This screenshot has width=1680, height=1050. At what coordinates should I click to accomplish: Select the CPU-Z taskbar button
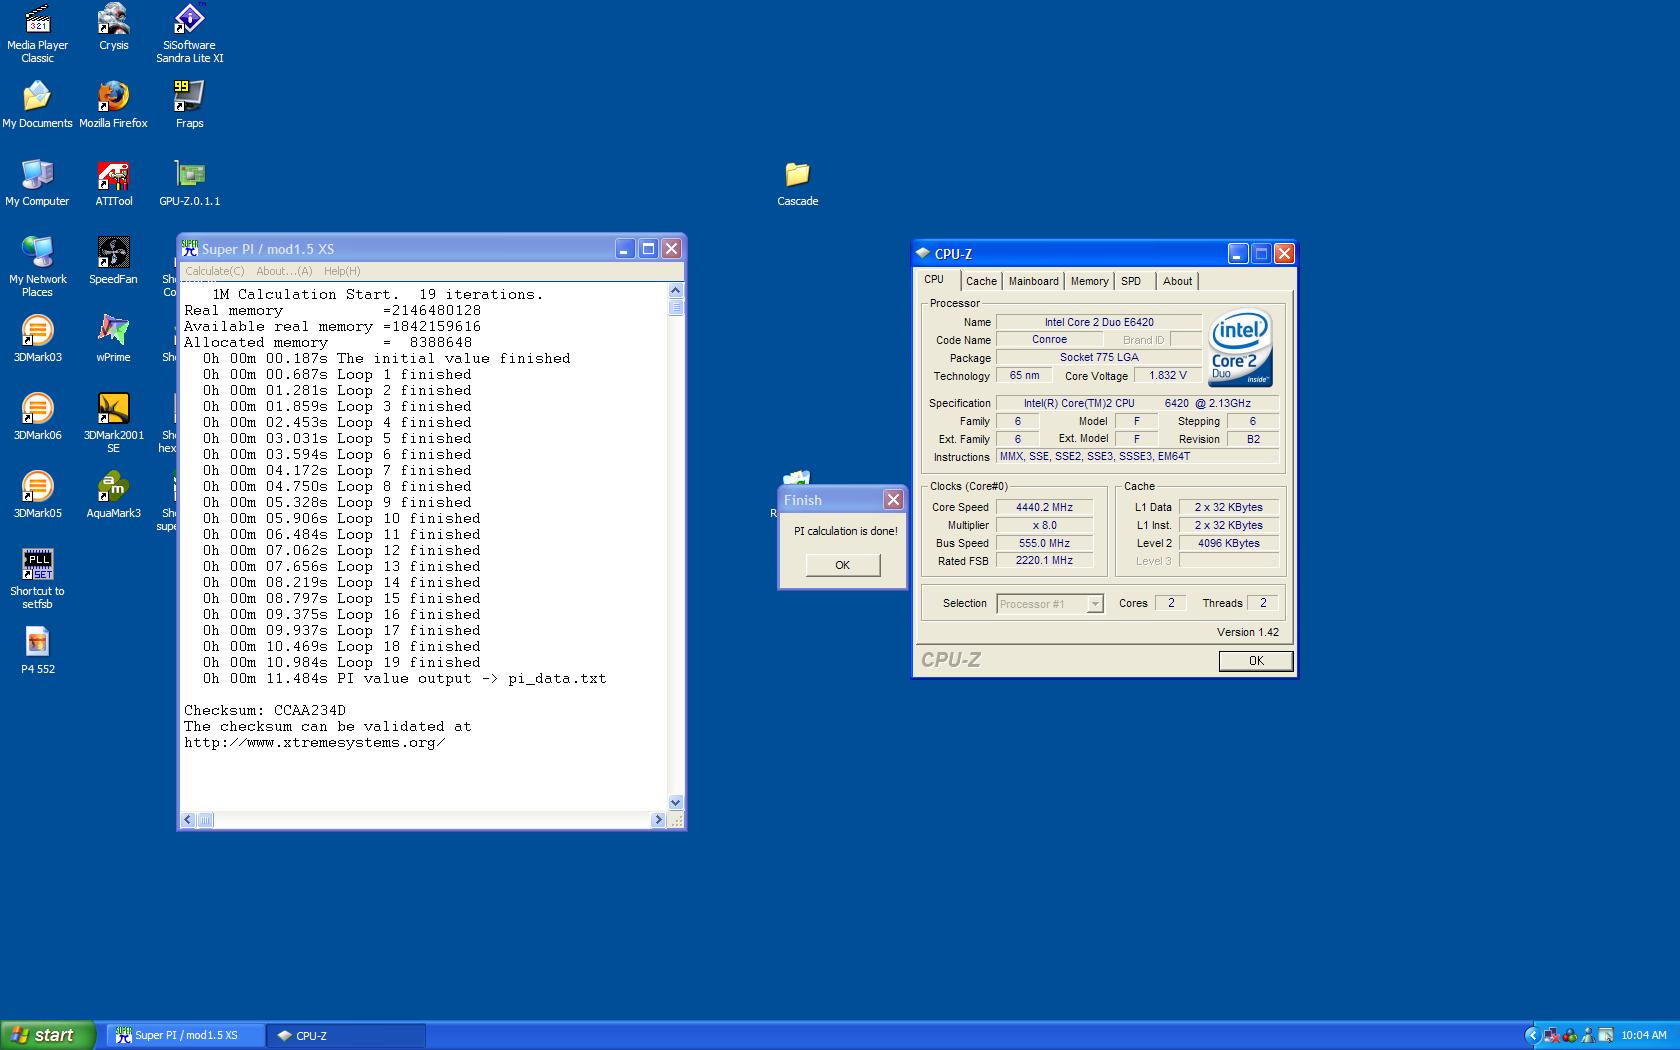pos(347,1036)
